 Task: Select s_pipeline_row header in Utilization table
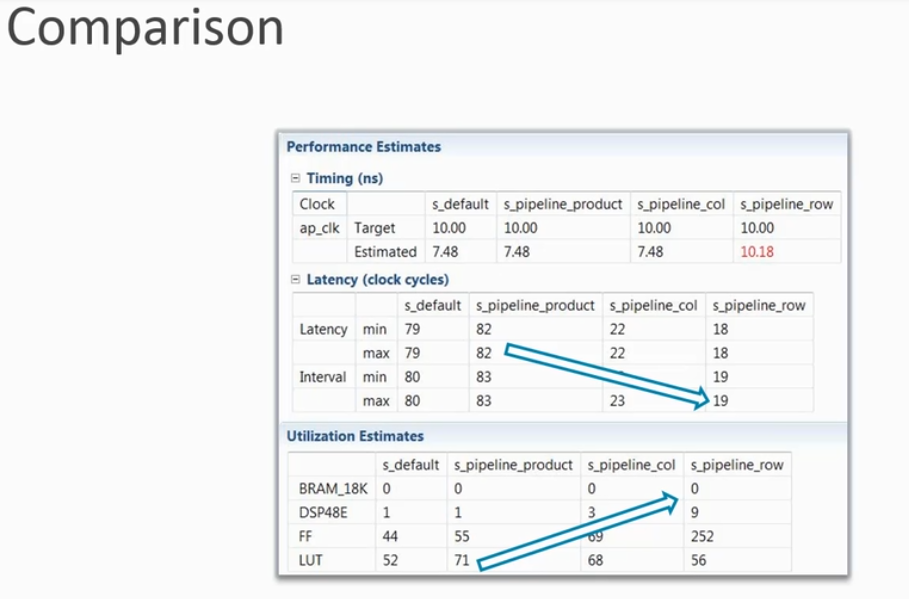[x=737, y=465]
